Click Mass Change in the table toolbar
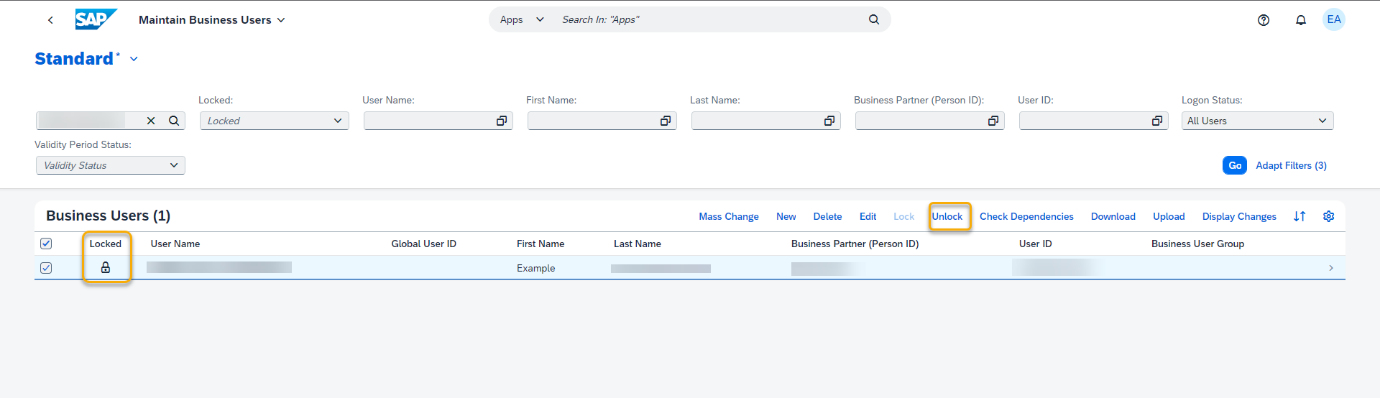The image size is (1380, 398). click(x=728, y=216)
